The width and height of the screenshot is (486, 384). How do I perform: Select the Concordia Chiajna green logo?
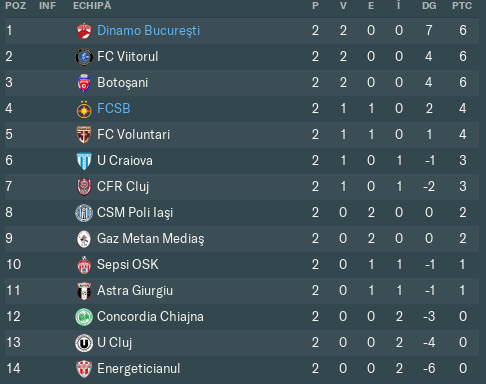pyautogui.click(x=84, y=317)
